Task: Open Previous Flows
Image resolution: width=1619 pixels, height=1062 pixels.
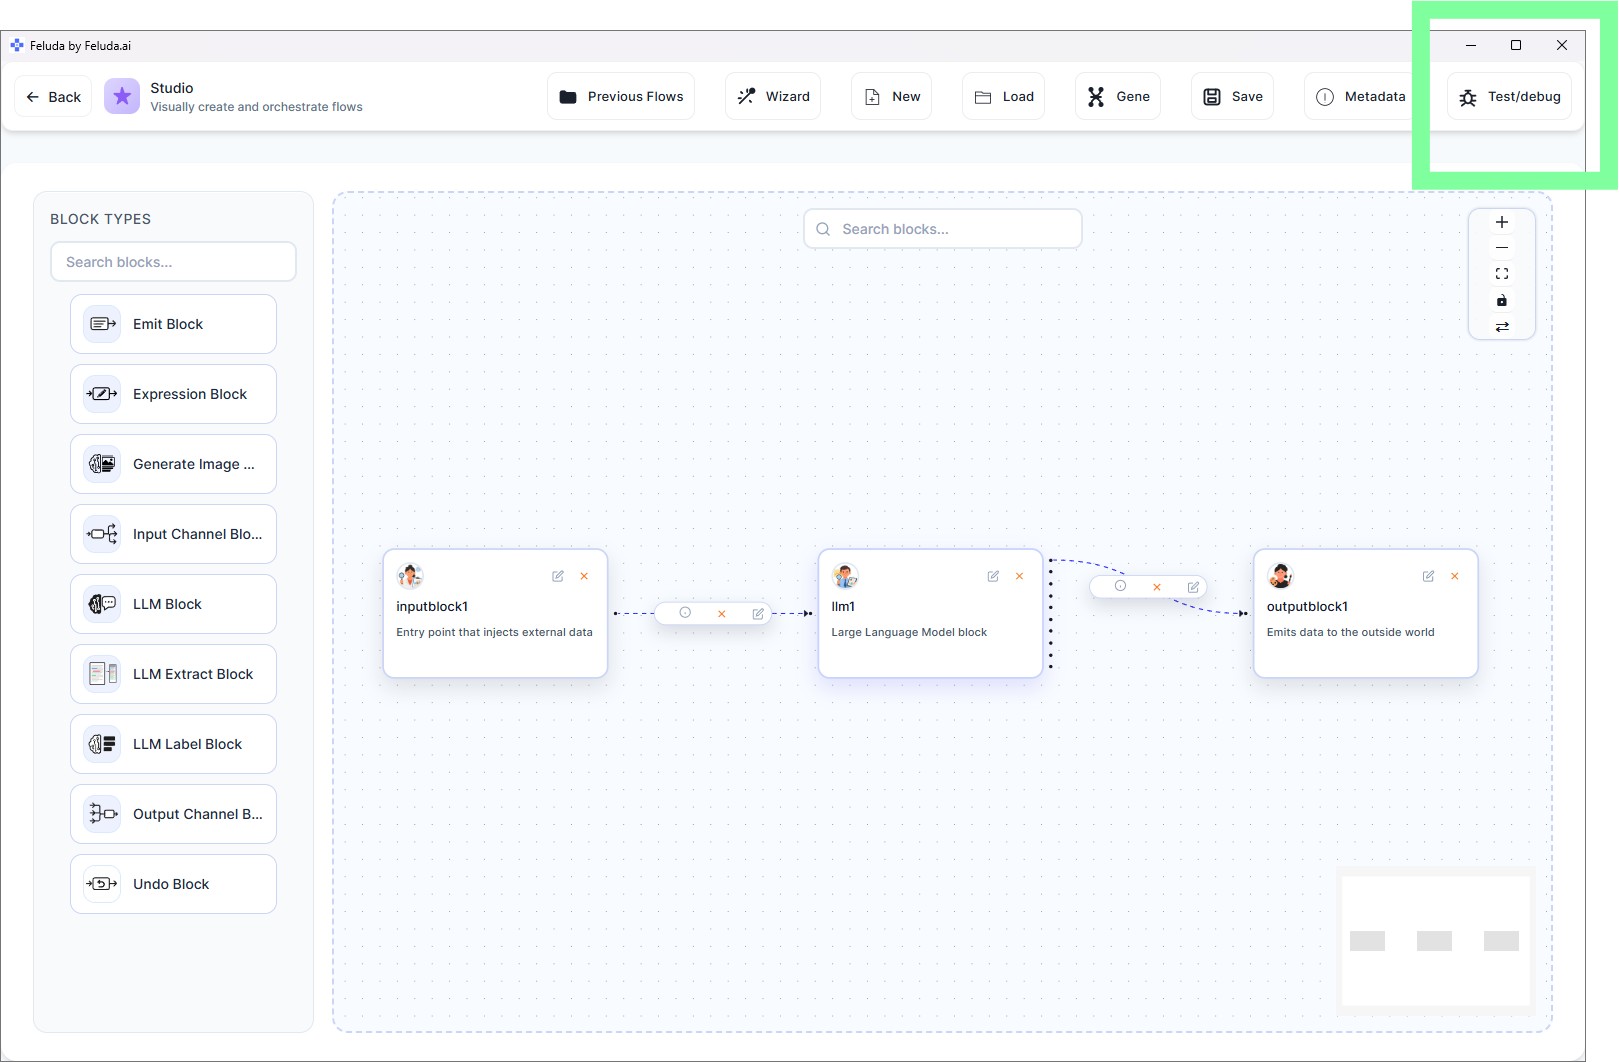Action: click(x=620, y=96)
